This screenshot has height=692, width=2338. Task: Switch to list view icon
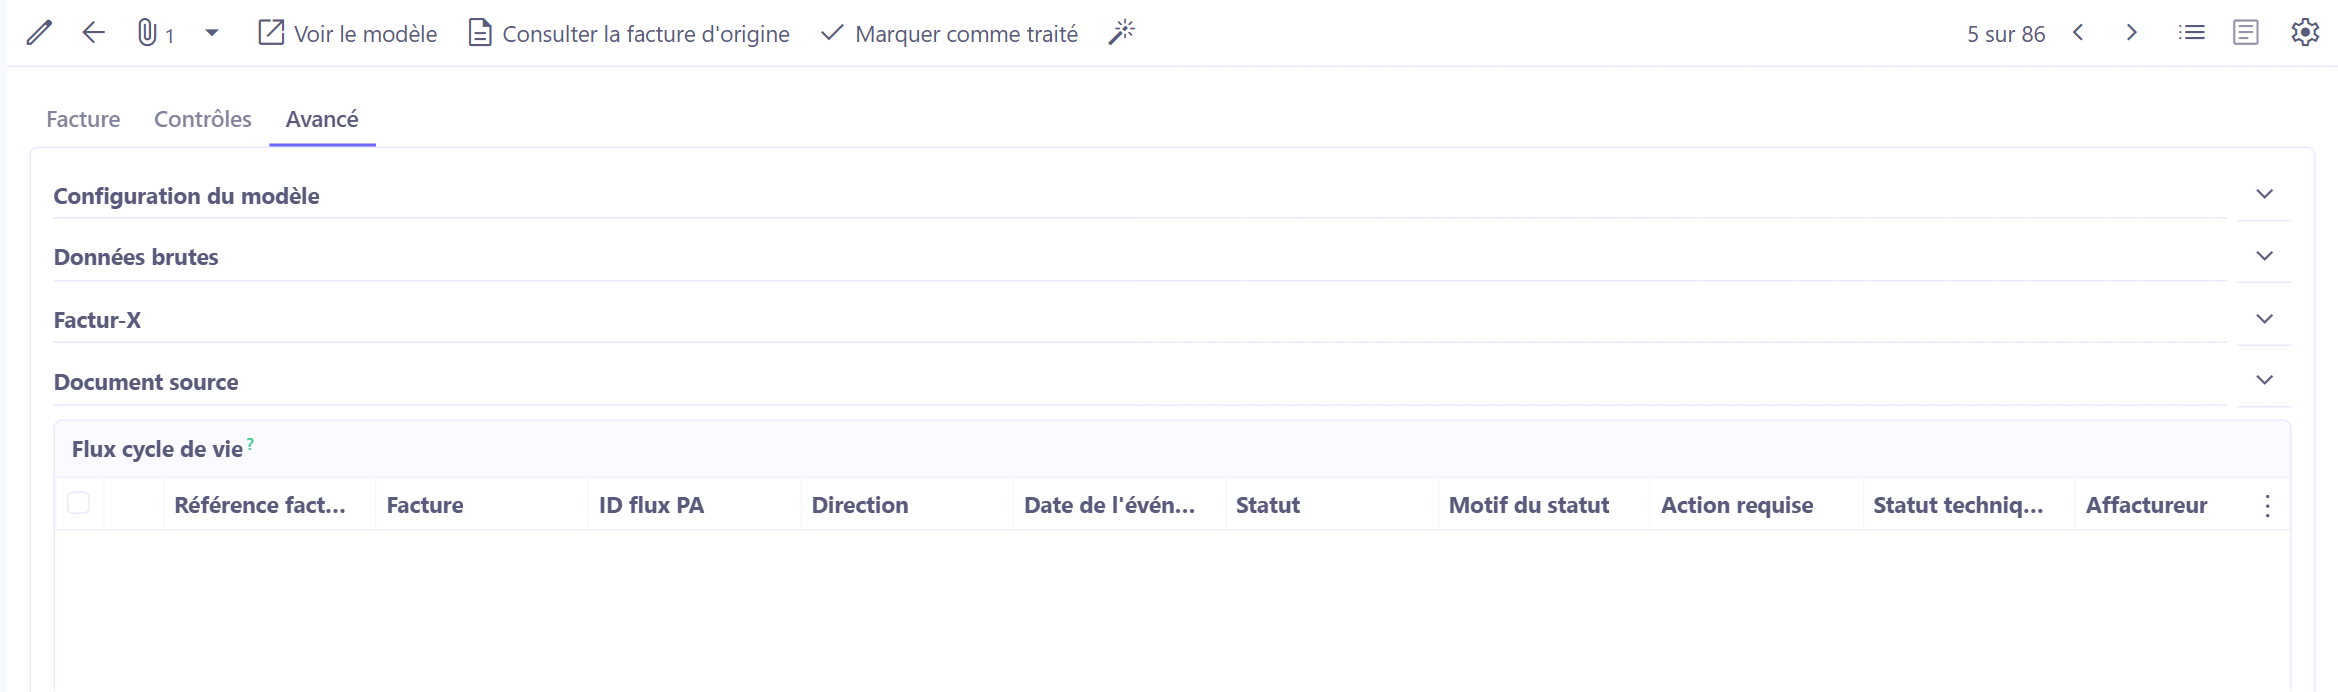pyautogui.click(x=2192, y=33)
